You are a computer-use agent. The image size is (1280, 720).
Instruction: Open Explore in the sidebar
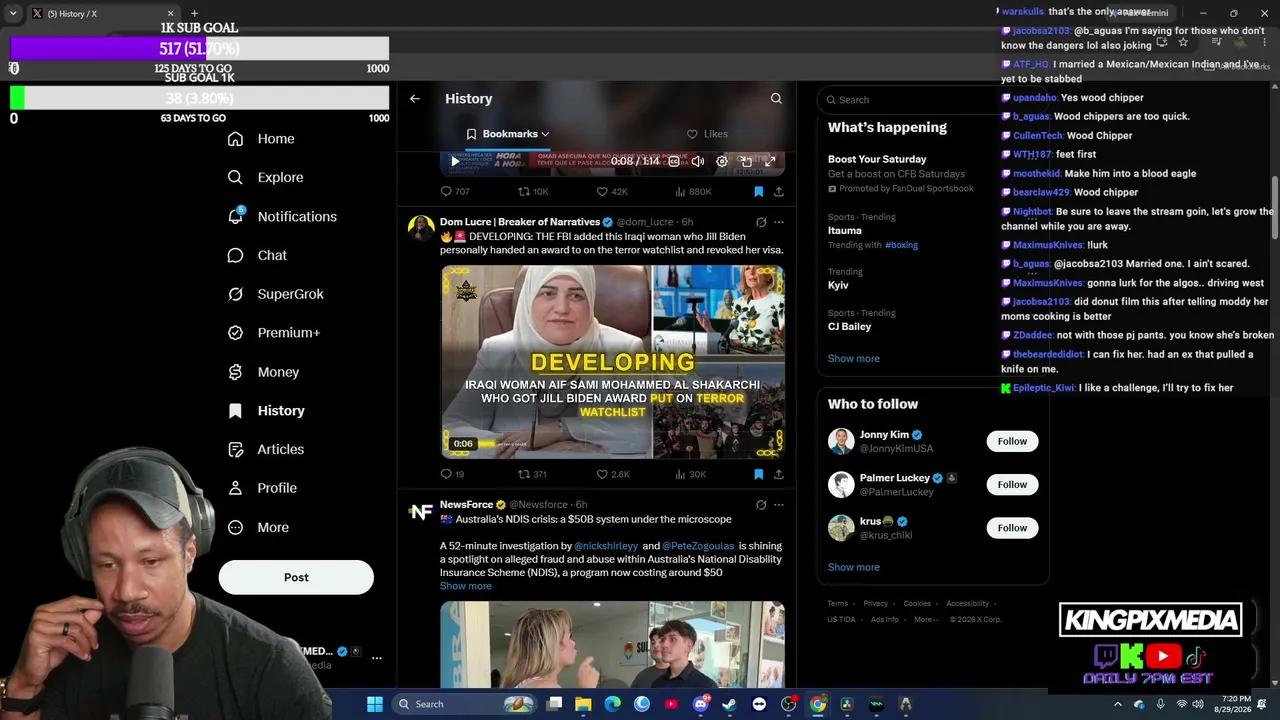point(265,177)
